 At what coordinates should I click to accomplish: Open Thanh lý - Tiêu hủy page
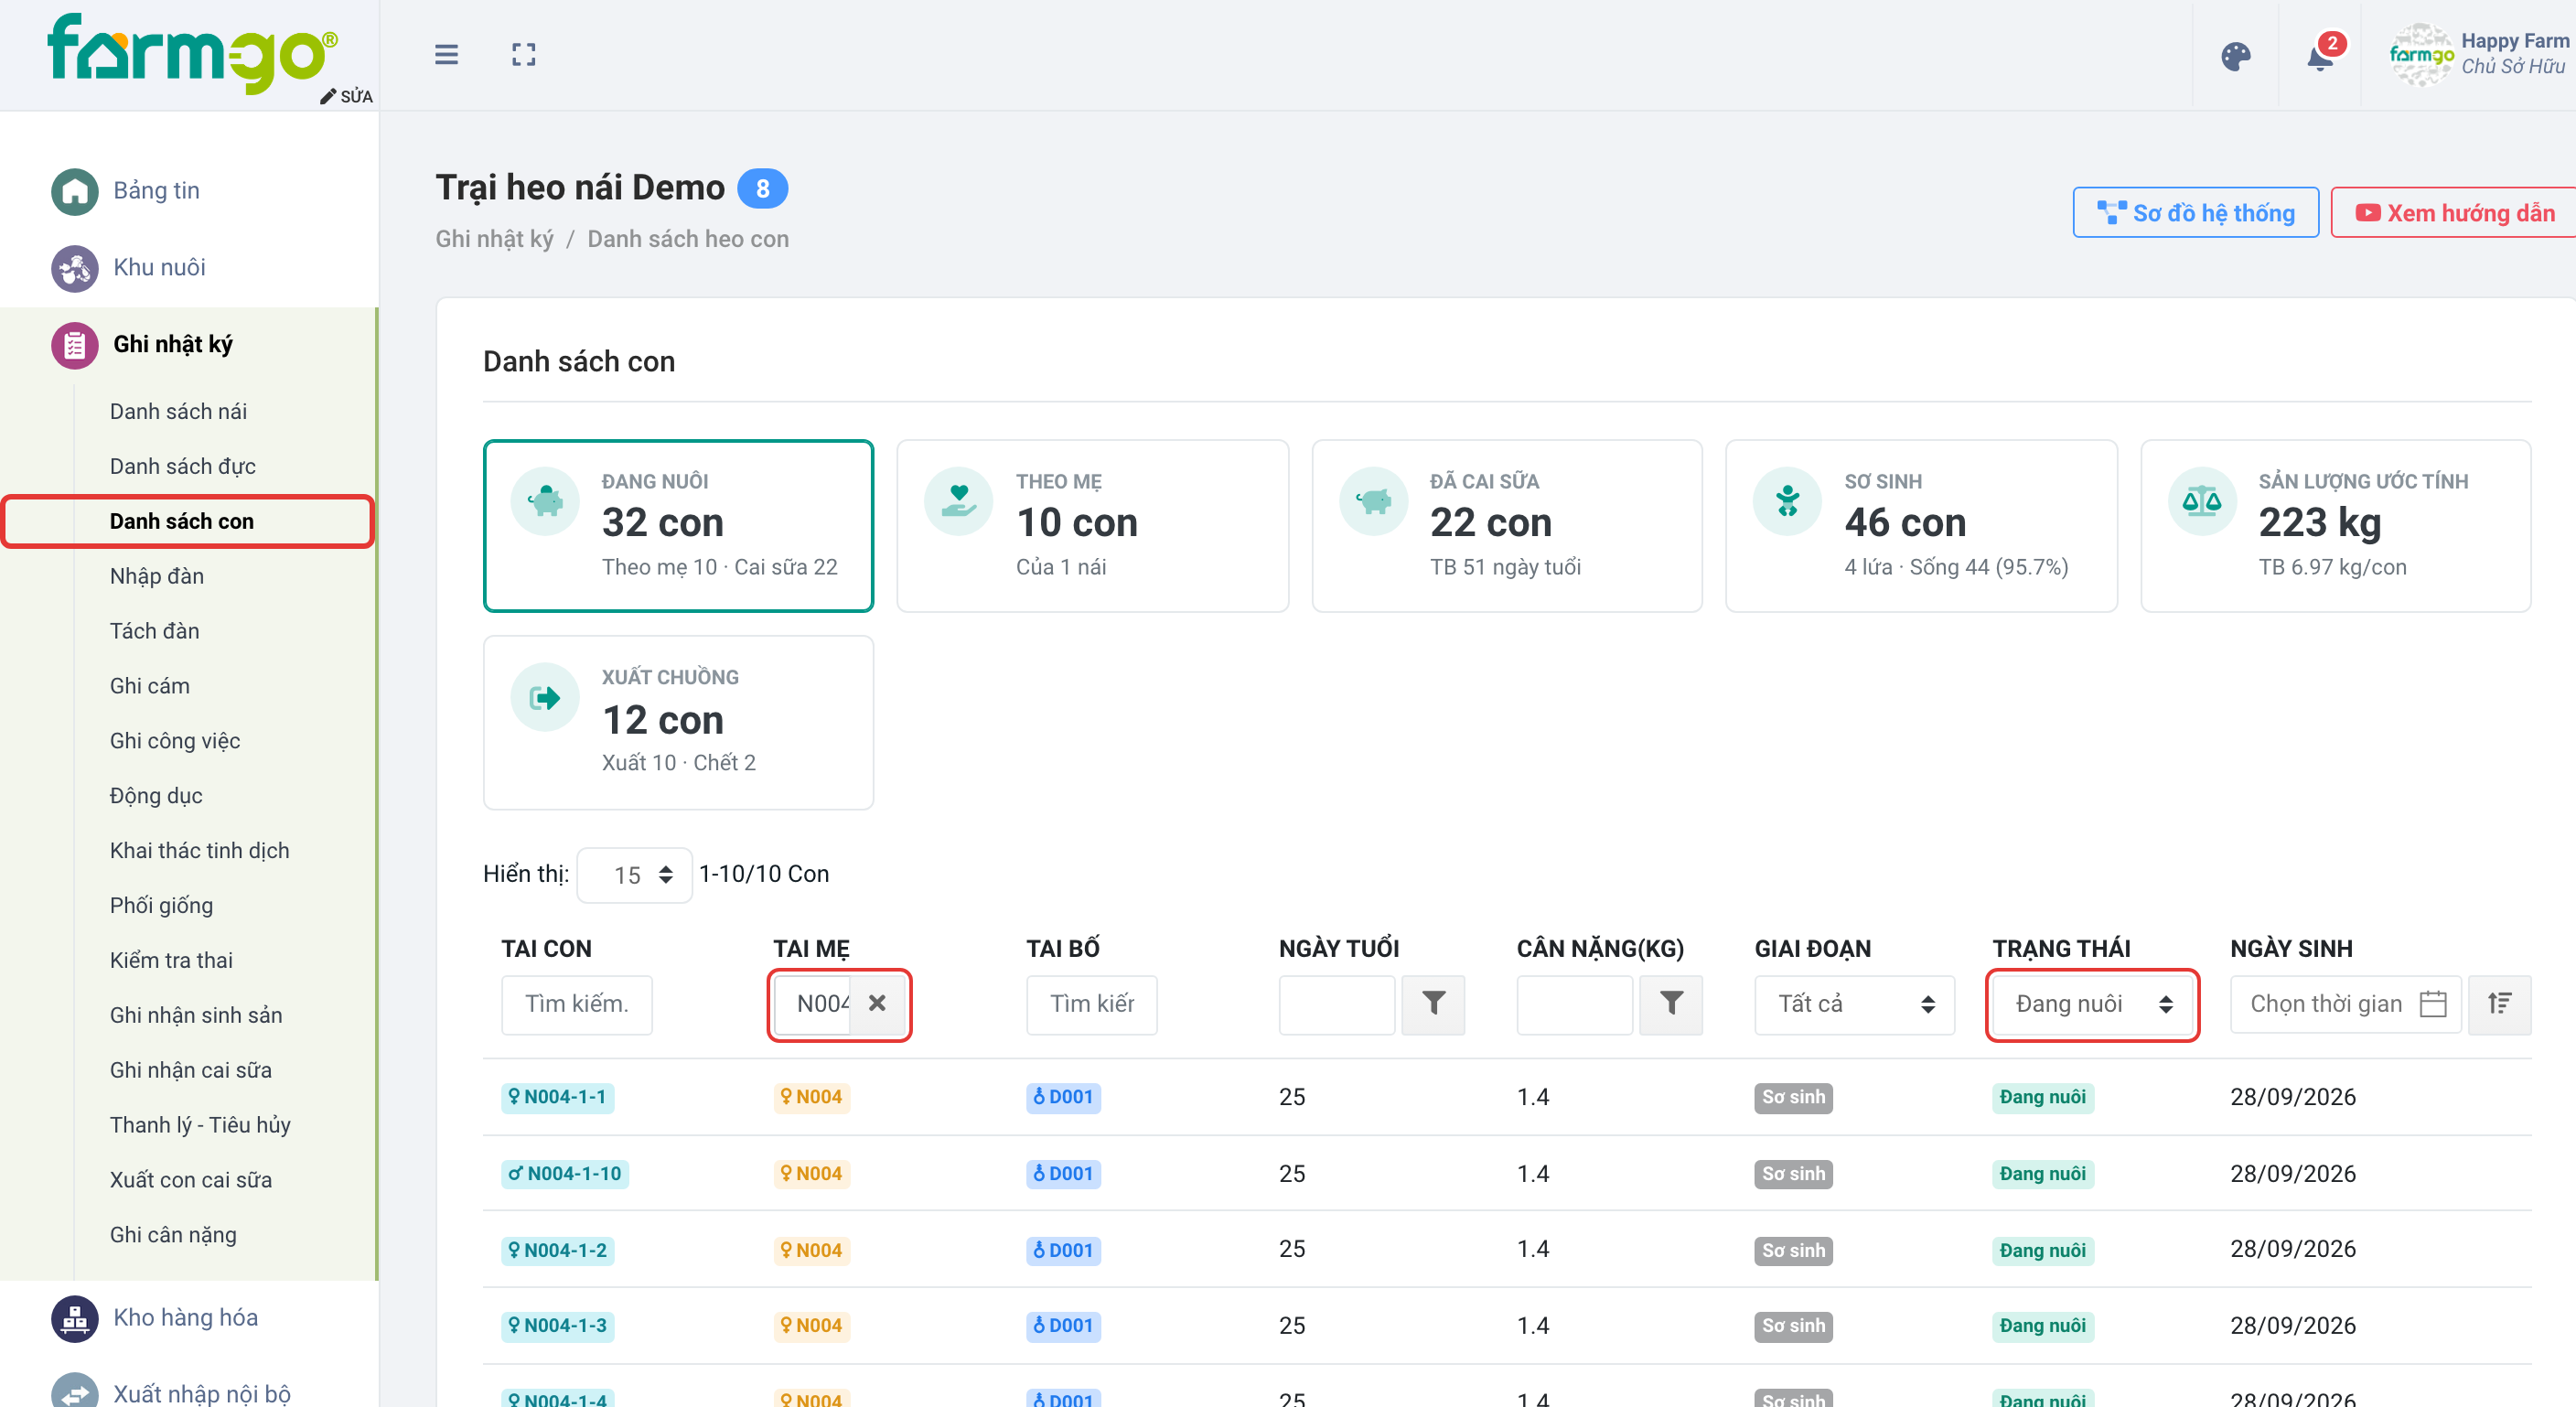(200, 1125)
